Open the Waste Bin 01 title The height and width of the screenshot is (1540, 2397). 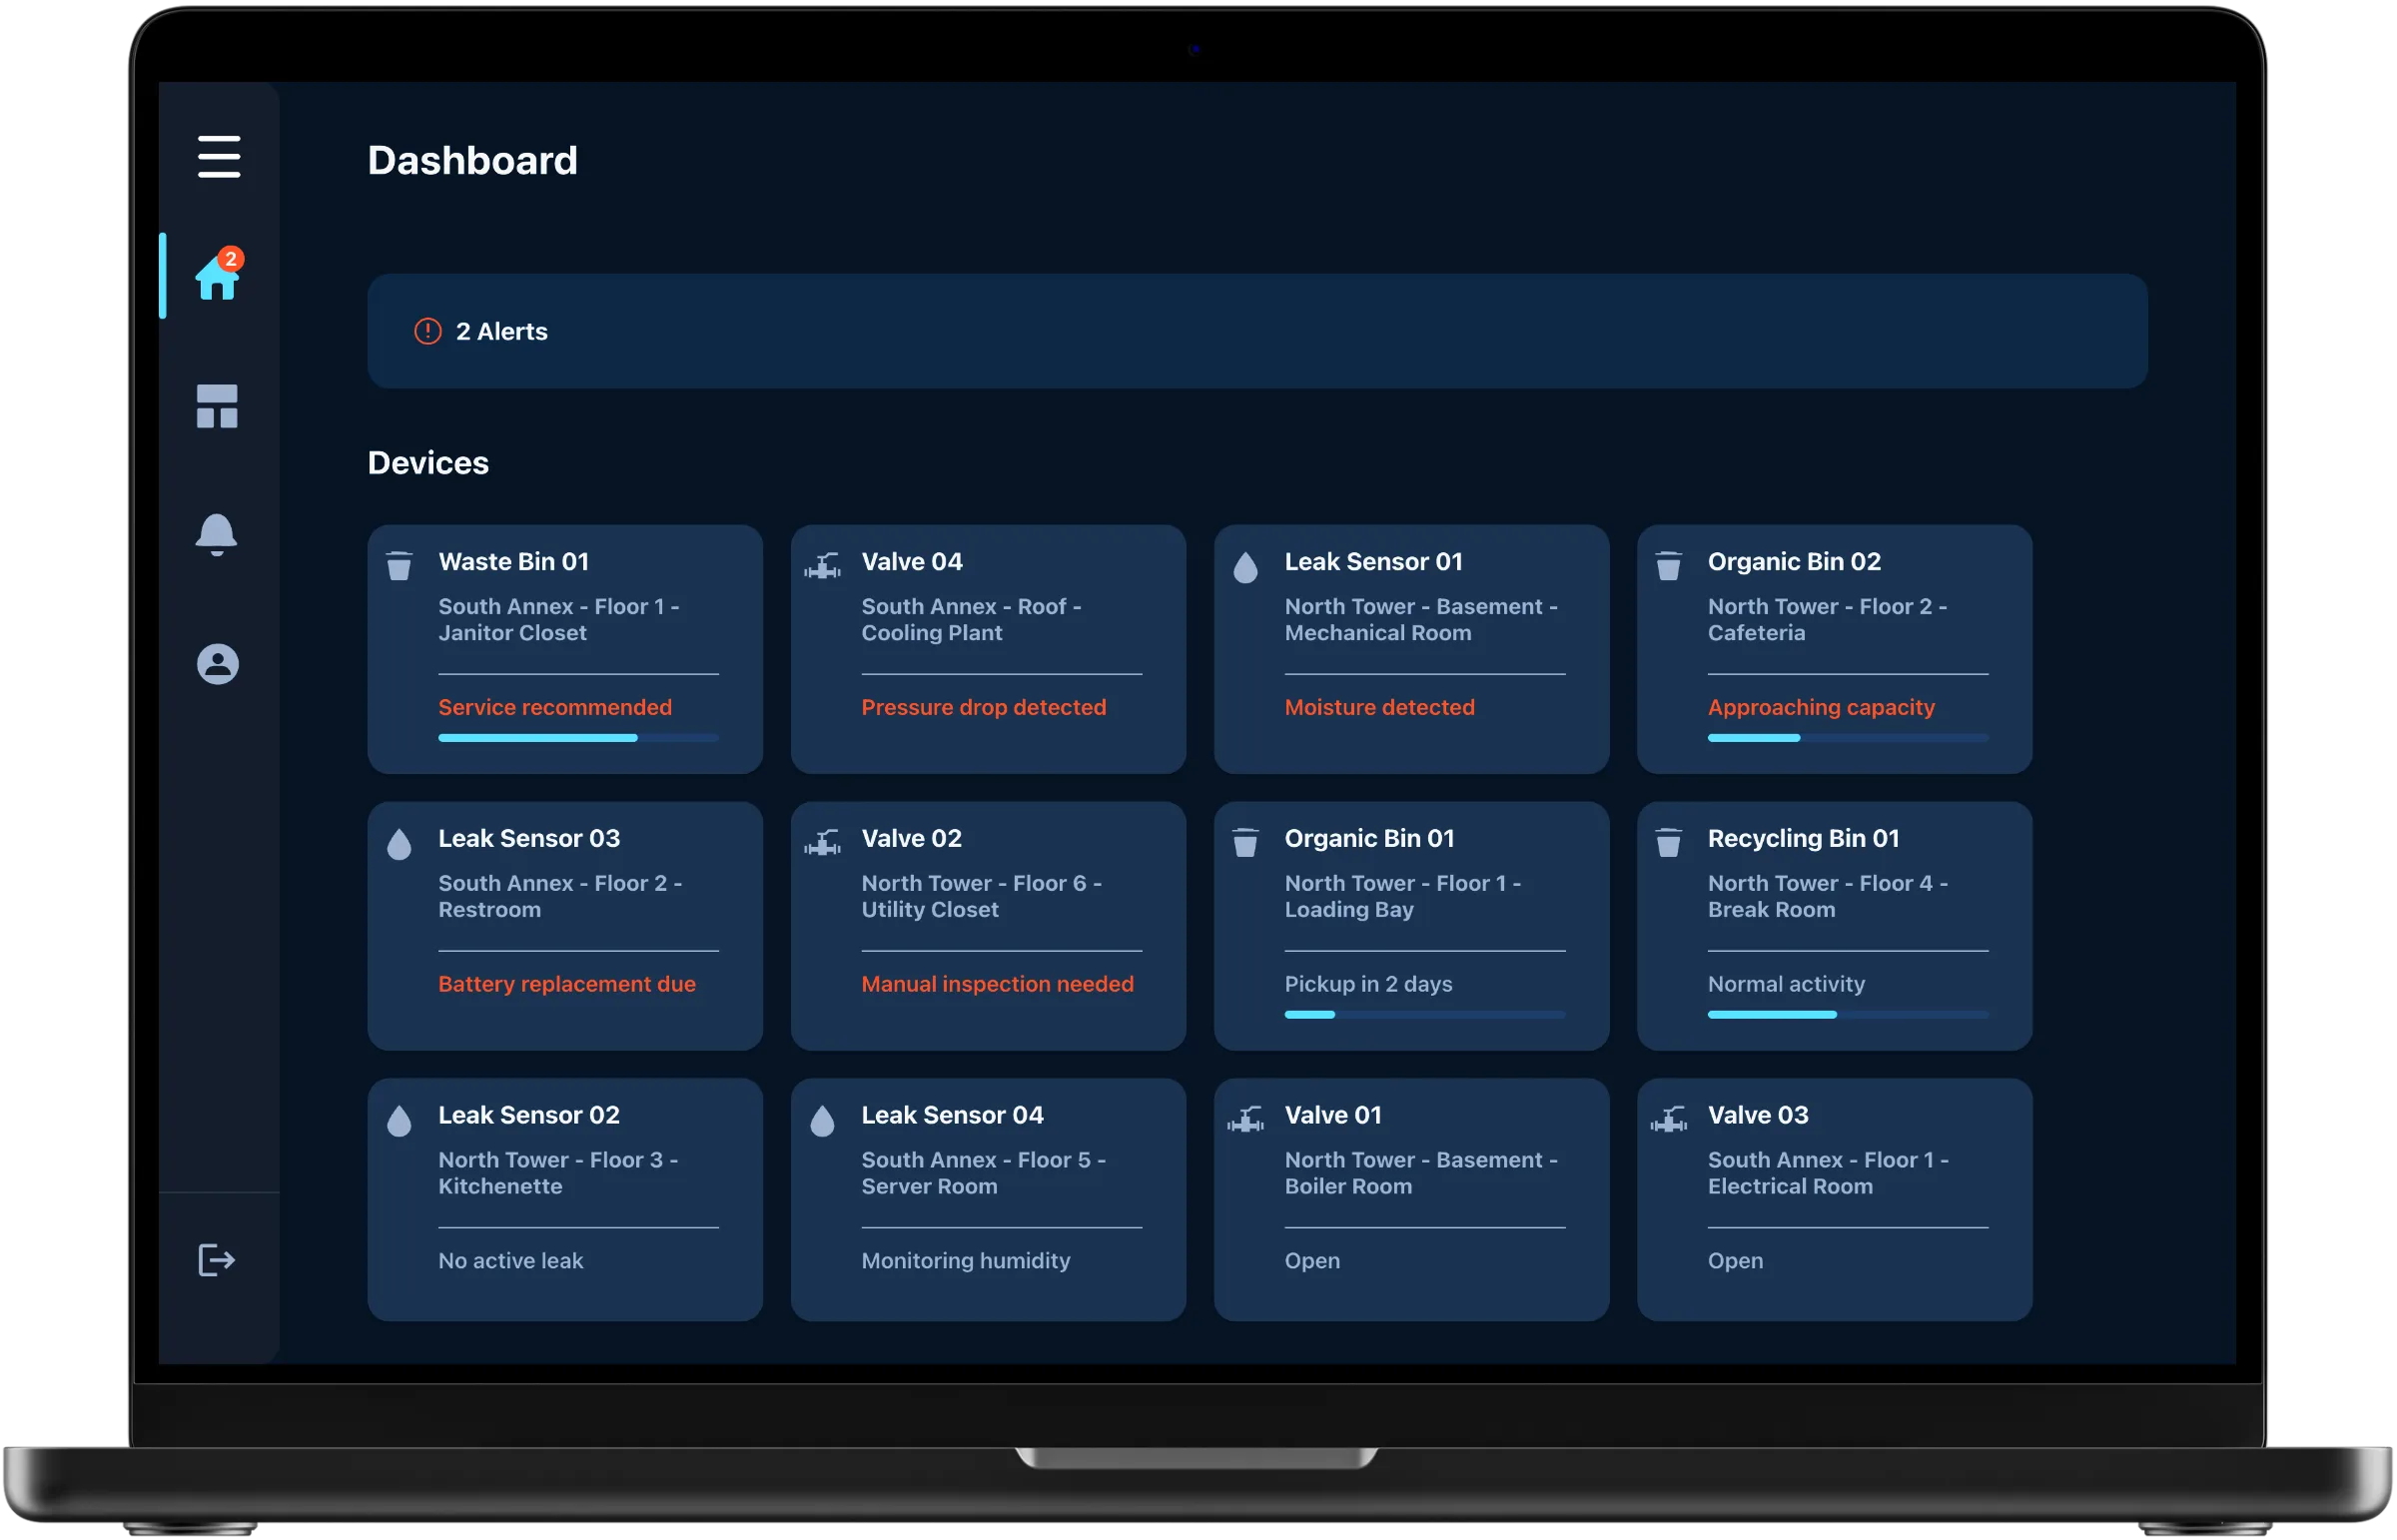pyautogui.click(x=514, y=562)
